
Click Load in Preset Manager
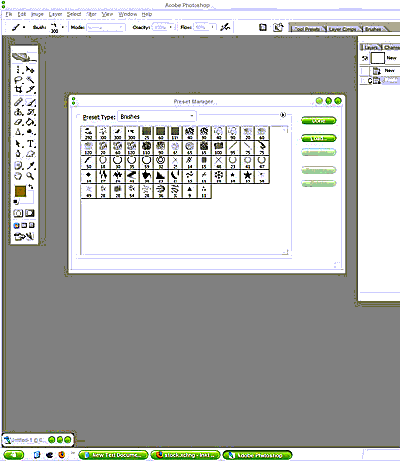tap(319, 138)
